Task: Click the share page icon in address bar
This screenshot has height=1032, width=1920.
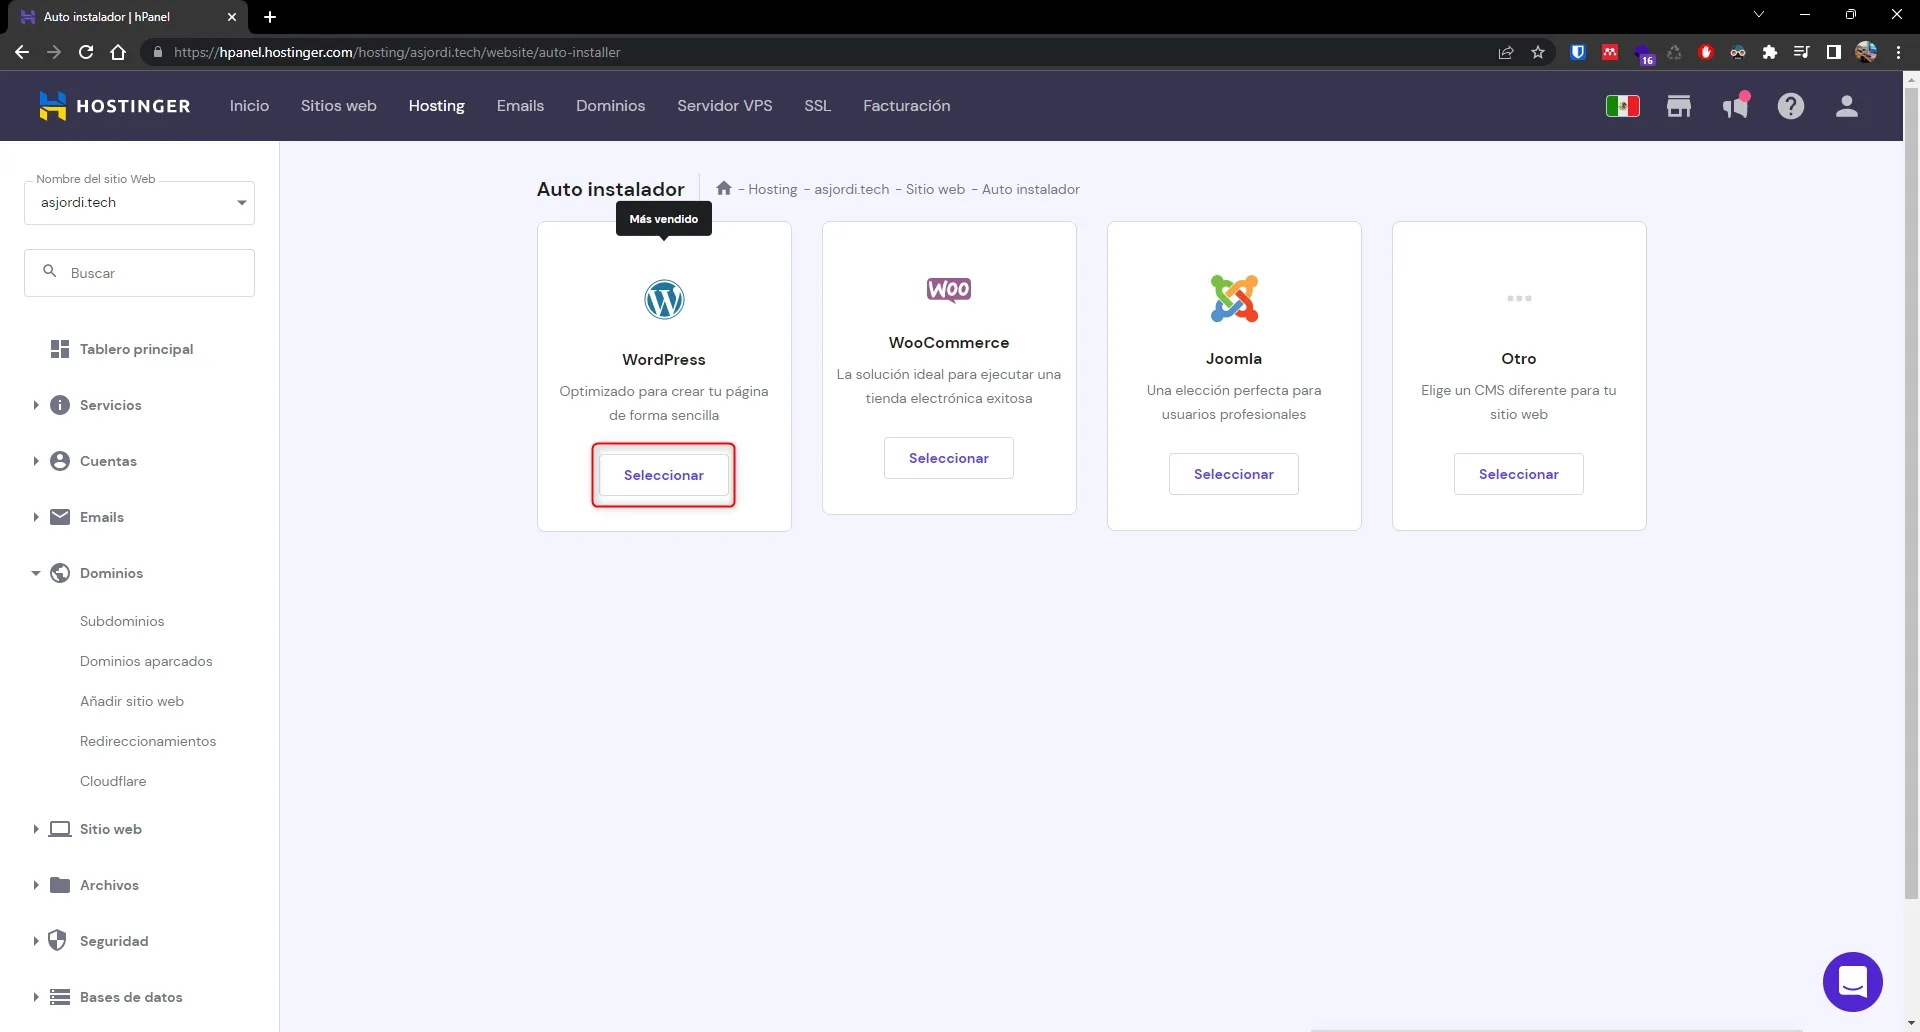Action: [1506, 52]
